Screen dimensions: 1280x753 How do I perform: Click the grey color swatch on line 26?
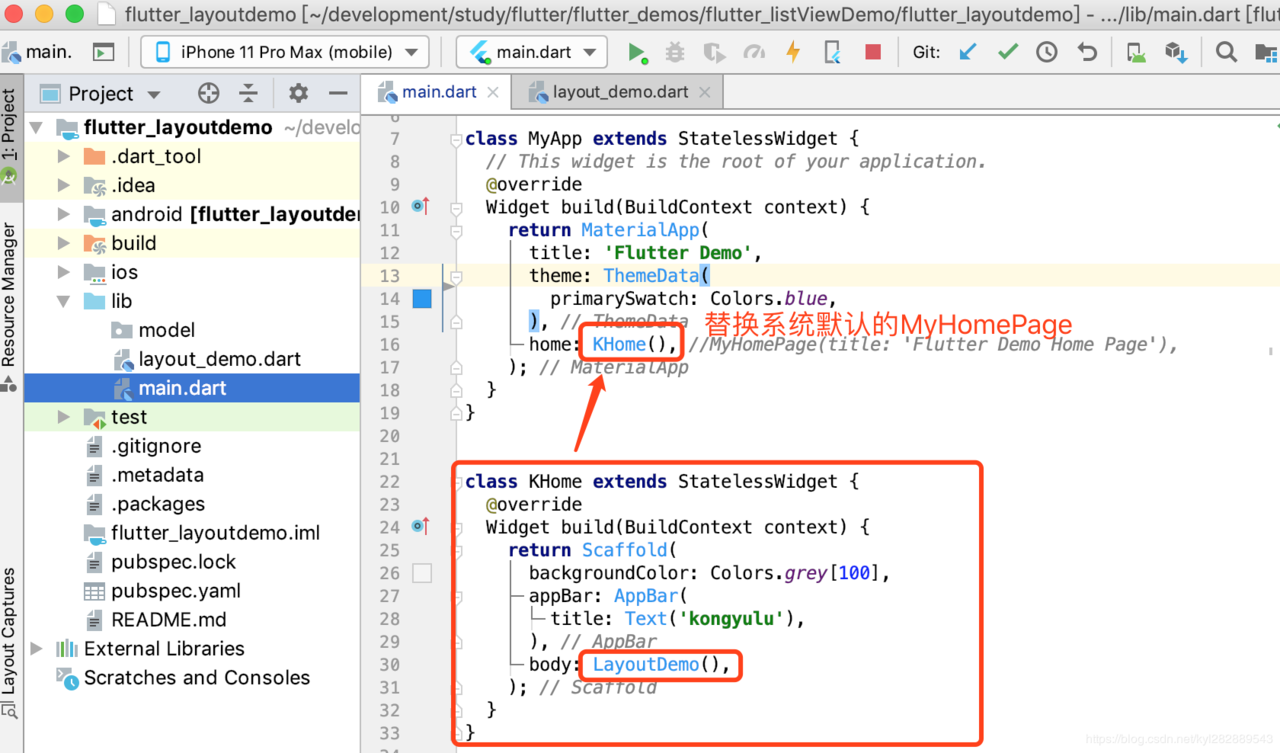pyautogui.click(x=422, y=573)
